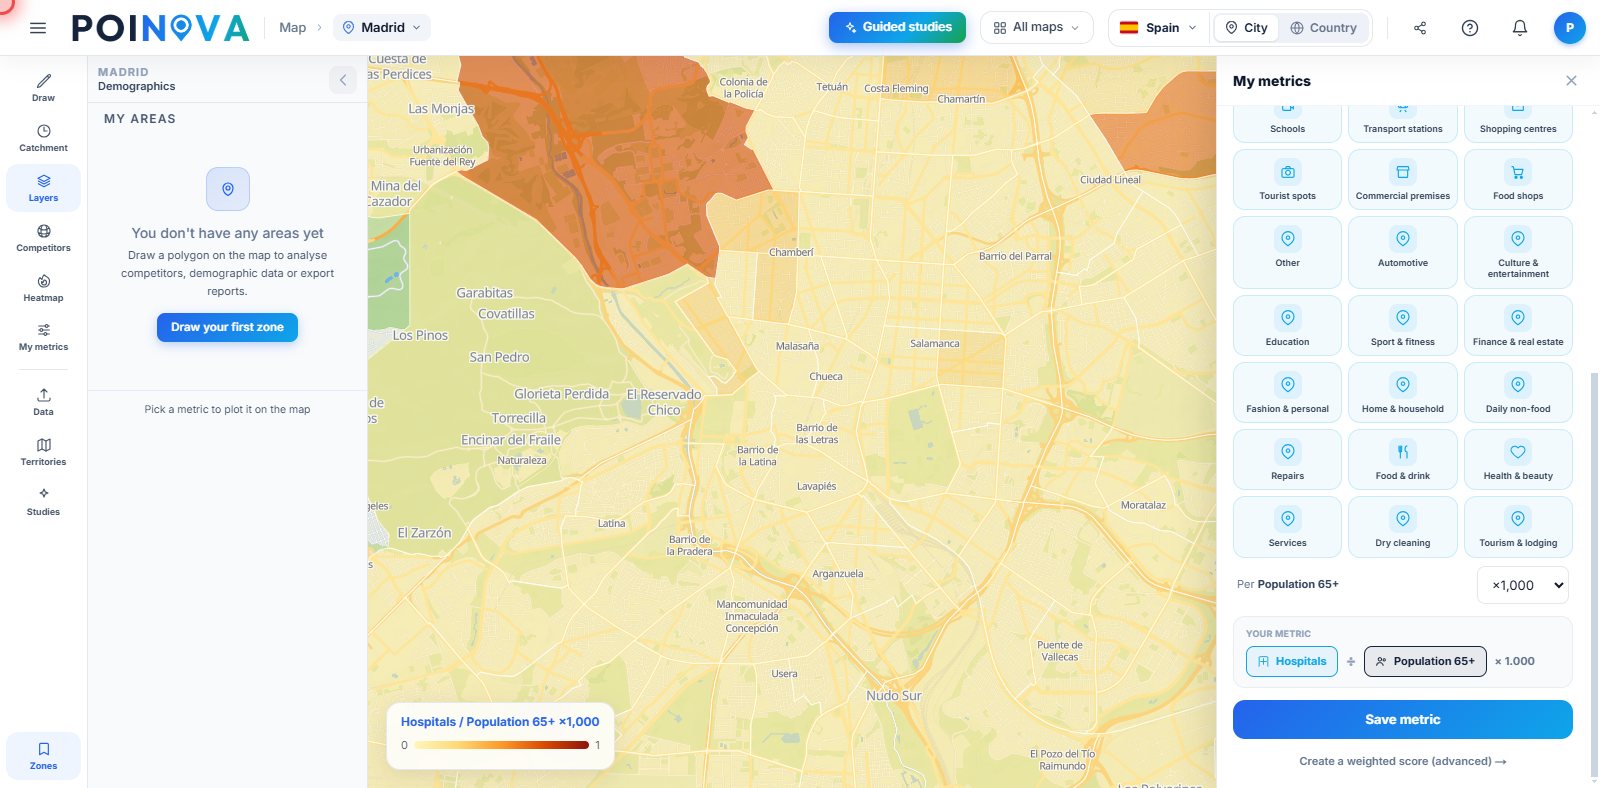Open the Territories section

click(x=43, y=452)
